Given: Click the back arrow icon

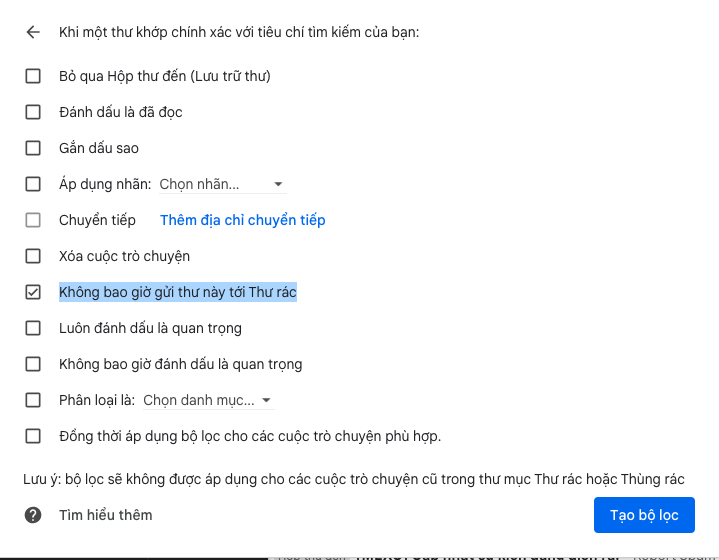Looking at the screenshot, I should click(x=33, y=32).
